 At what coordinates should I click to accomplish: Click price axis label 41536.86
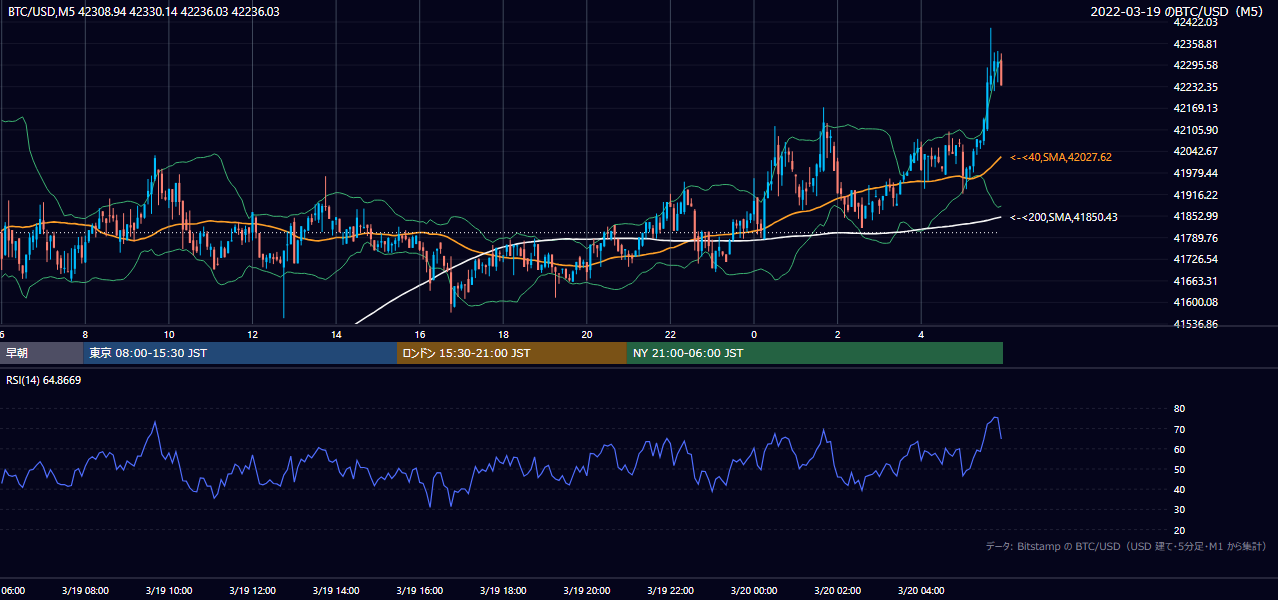pos(1196,324)
